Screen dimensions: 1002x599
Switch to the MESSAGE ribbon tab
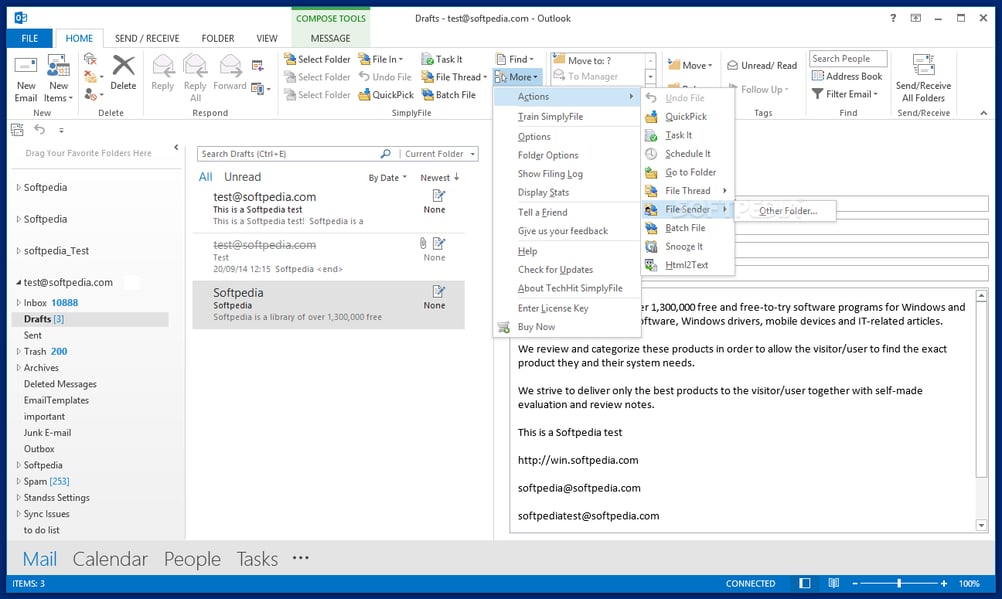(x=330, y=37)
